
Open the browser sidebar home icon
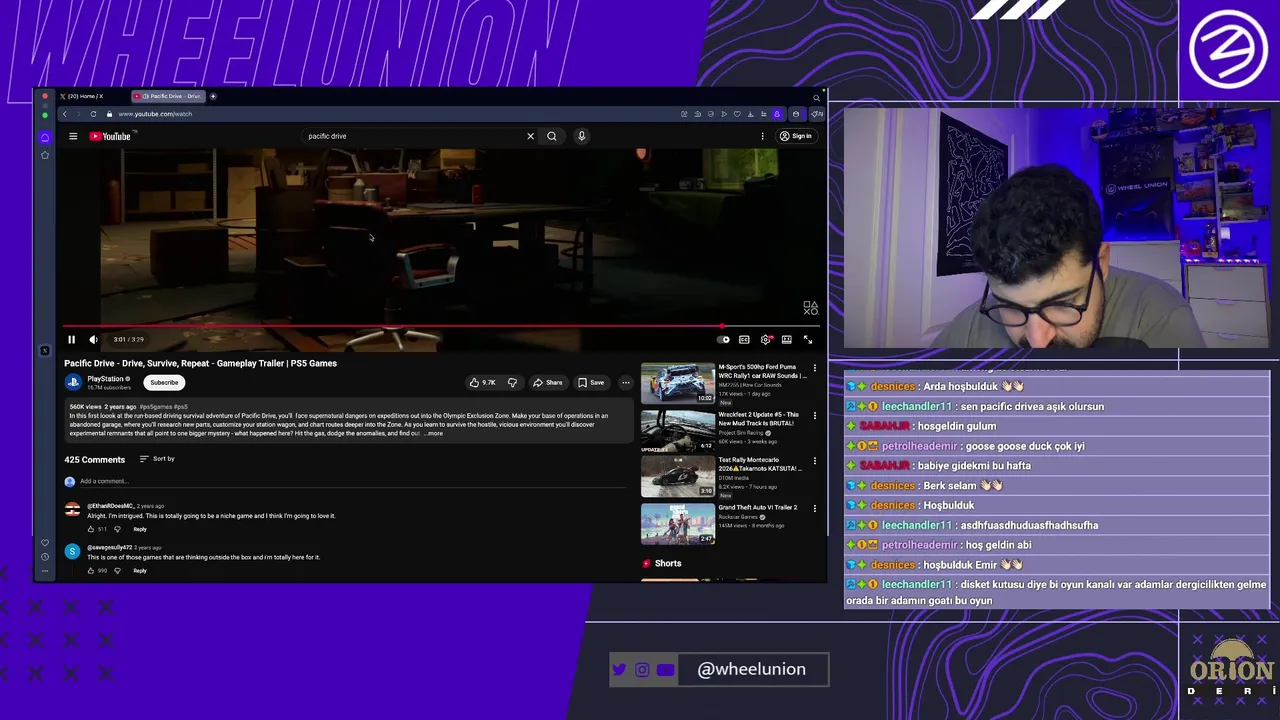tap(44, 137)
